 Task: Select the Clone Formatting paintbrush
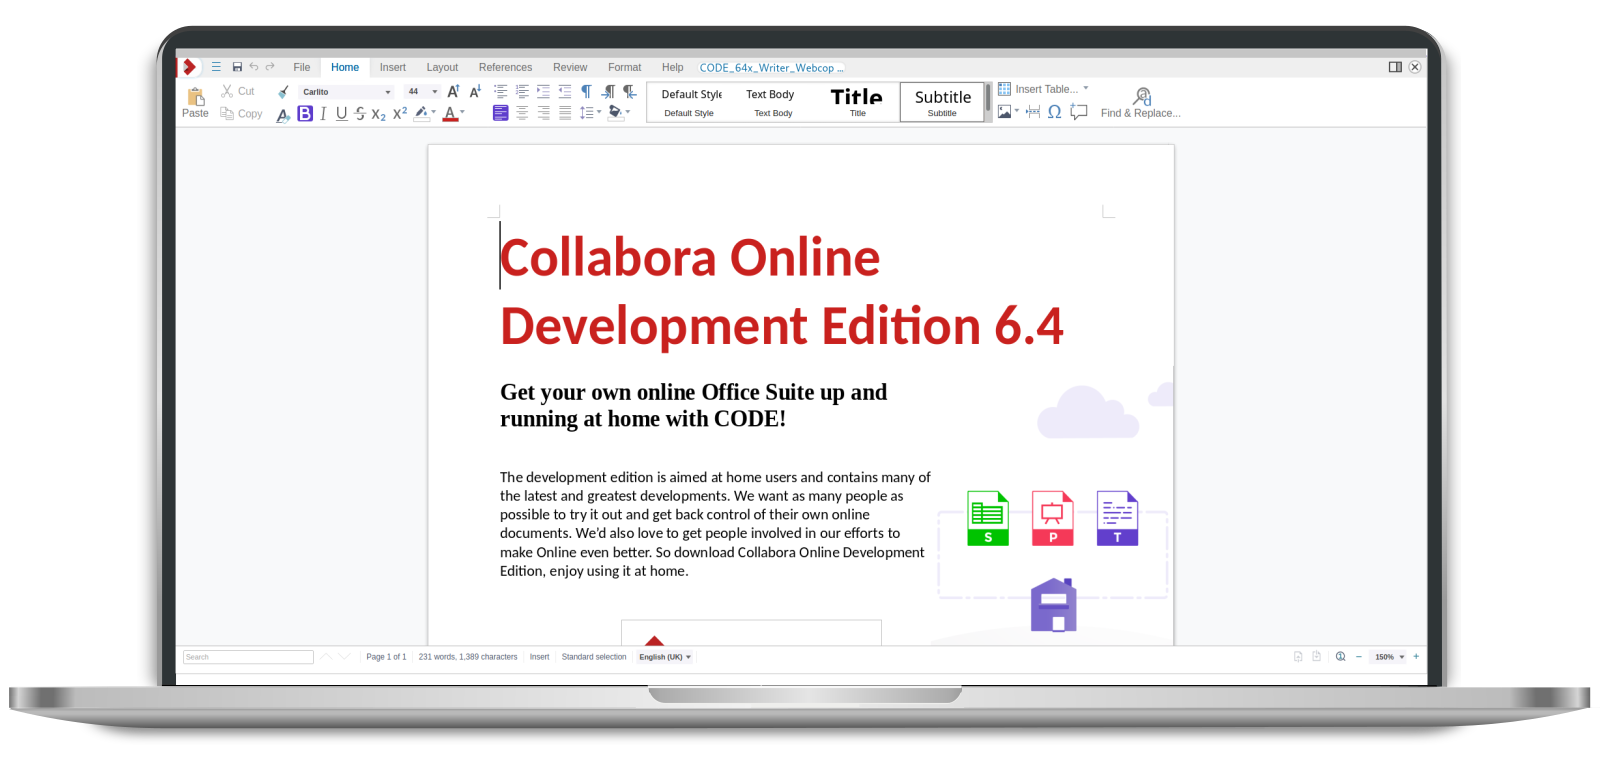click(x=284, y=91)
